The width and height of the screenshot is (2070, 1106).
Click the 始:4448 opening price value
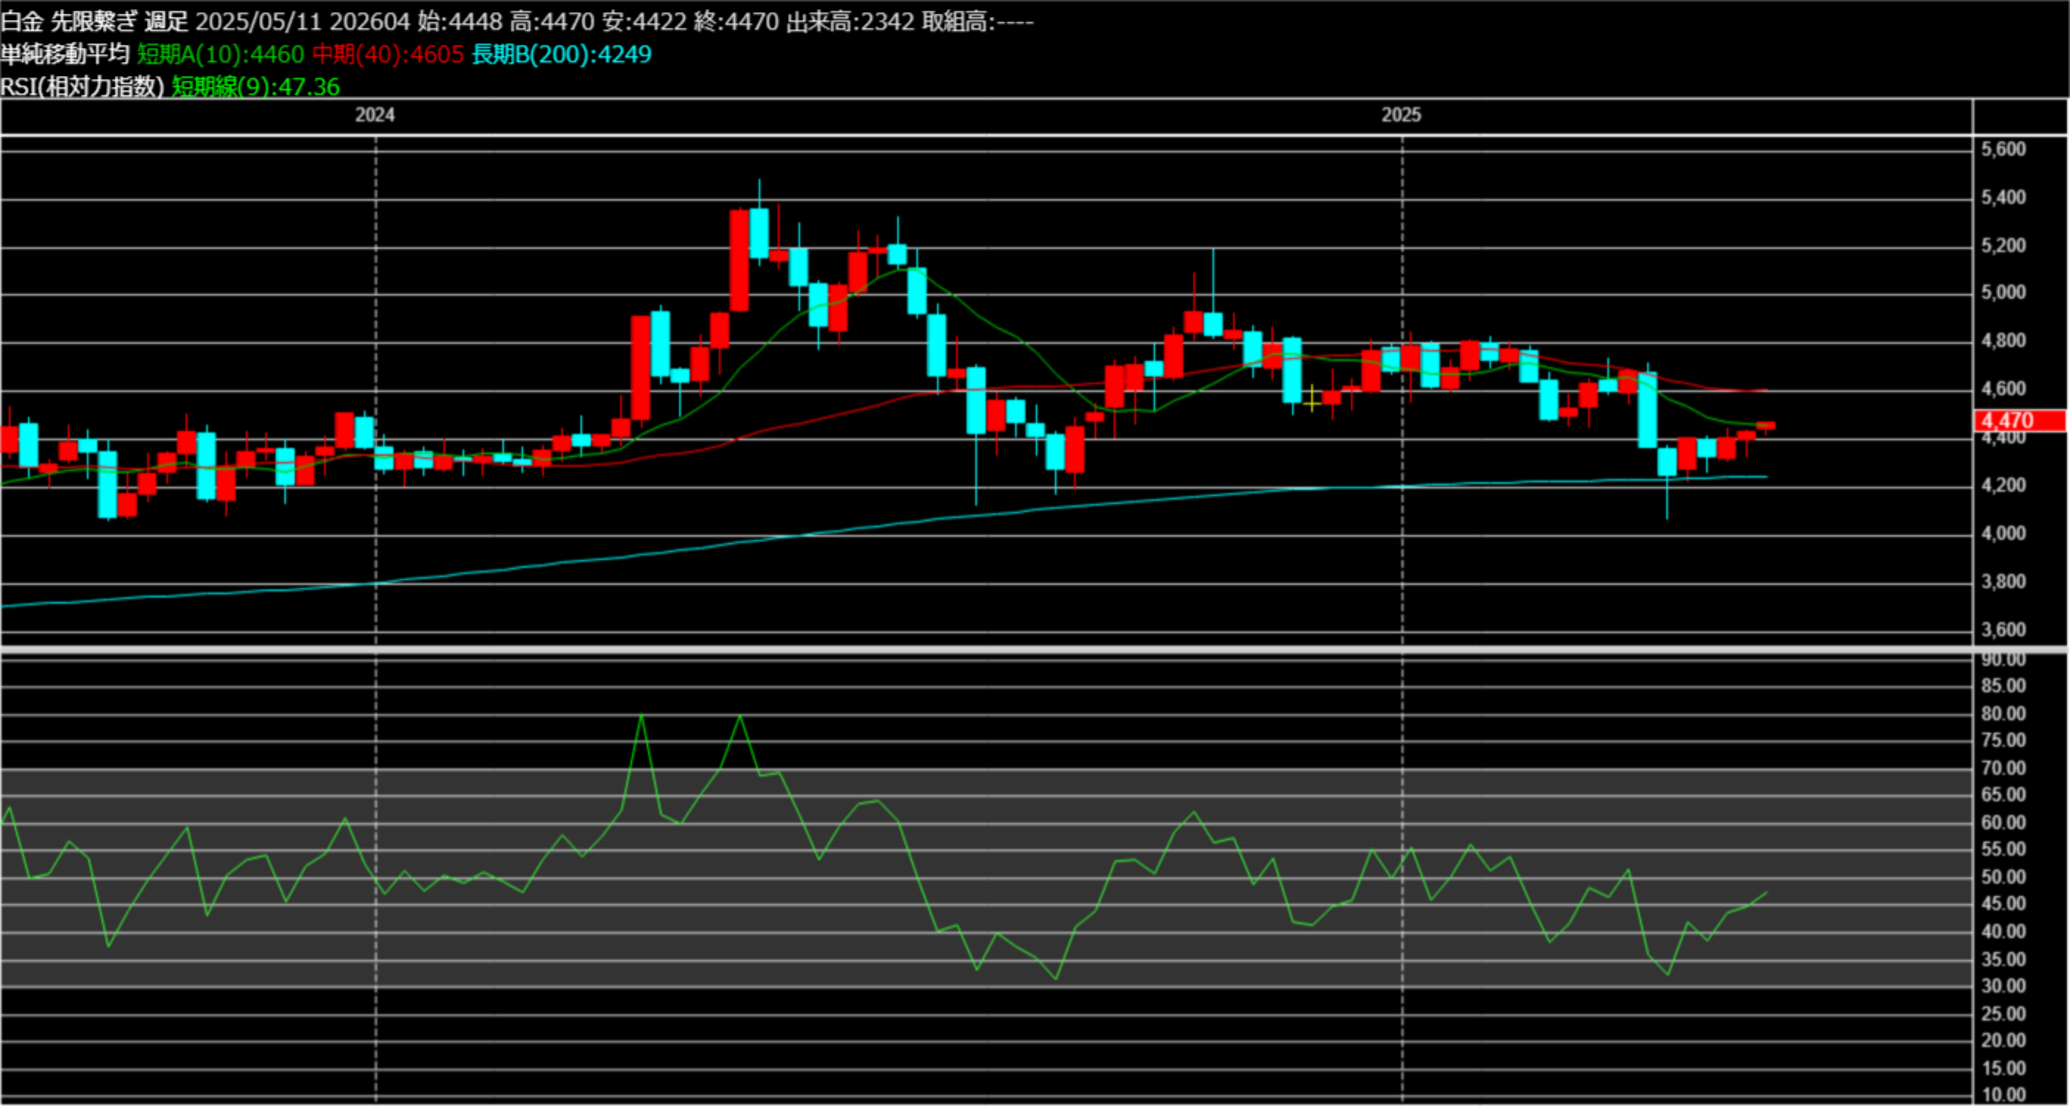pyautogui.click(x=460, y=21)
